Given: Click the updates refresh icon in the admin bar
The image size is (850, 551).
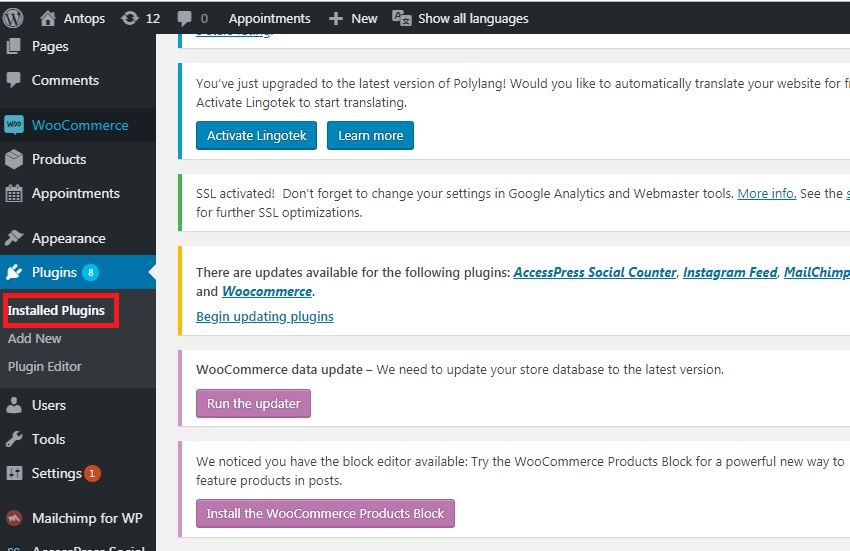Looking at the screenshot, I should coord(130,18).
